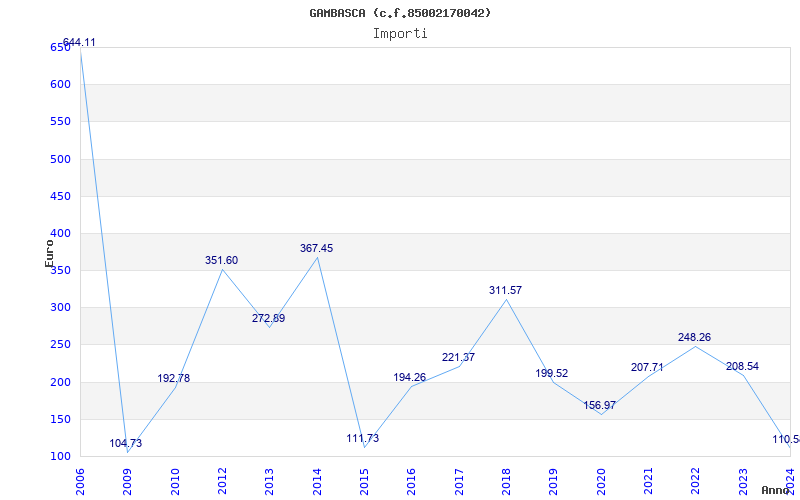Click the 111.73 data value
The height and width of the screenshot is (500, 800).
[x=363, y=438]
